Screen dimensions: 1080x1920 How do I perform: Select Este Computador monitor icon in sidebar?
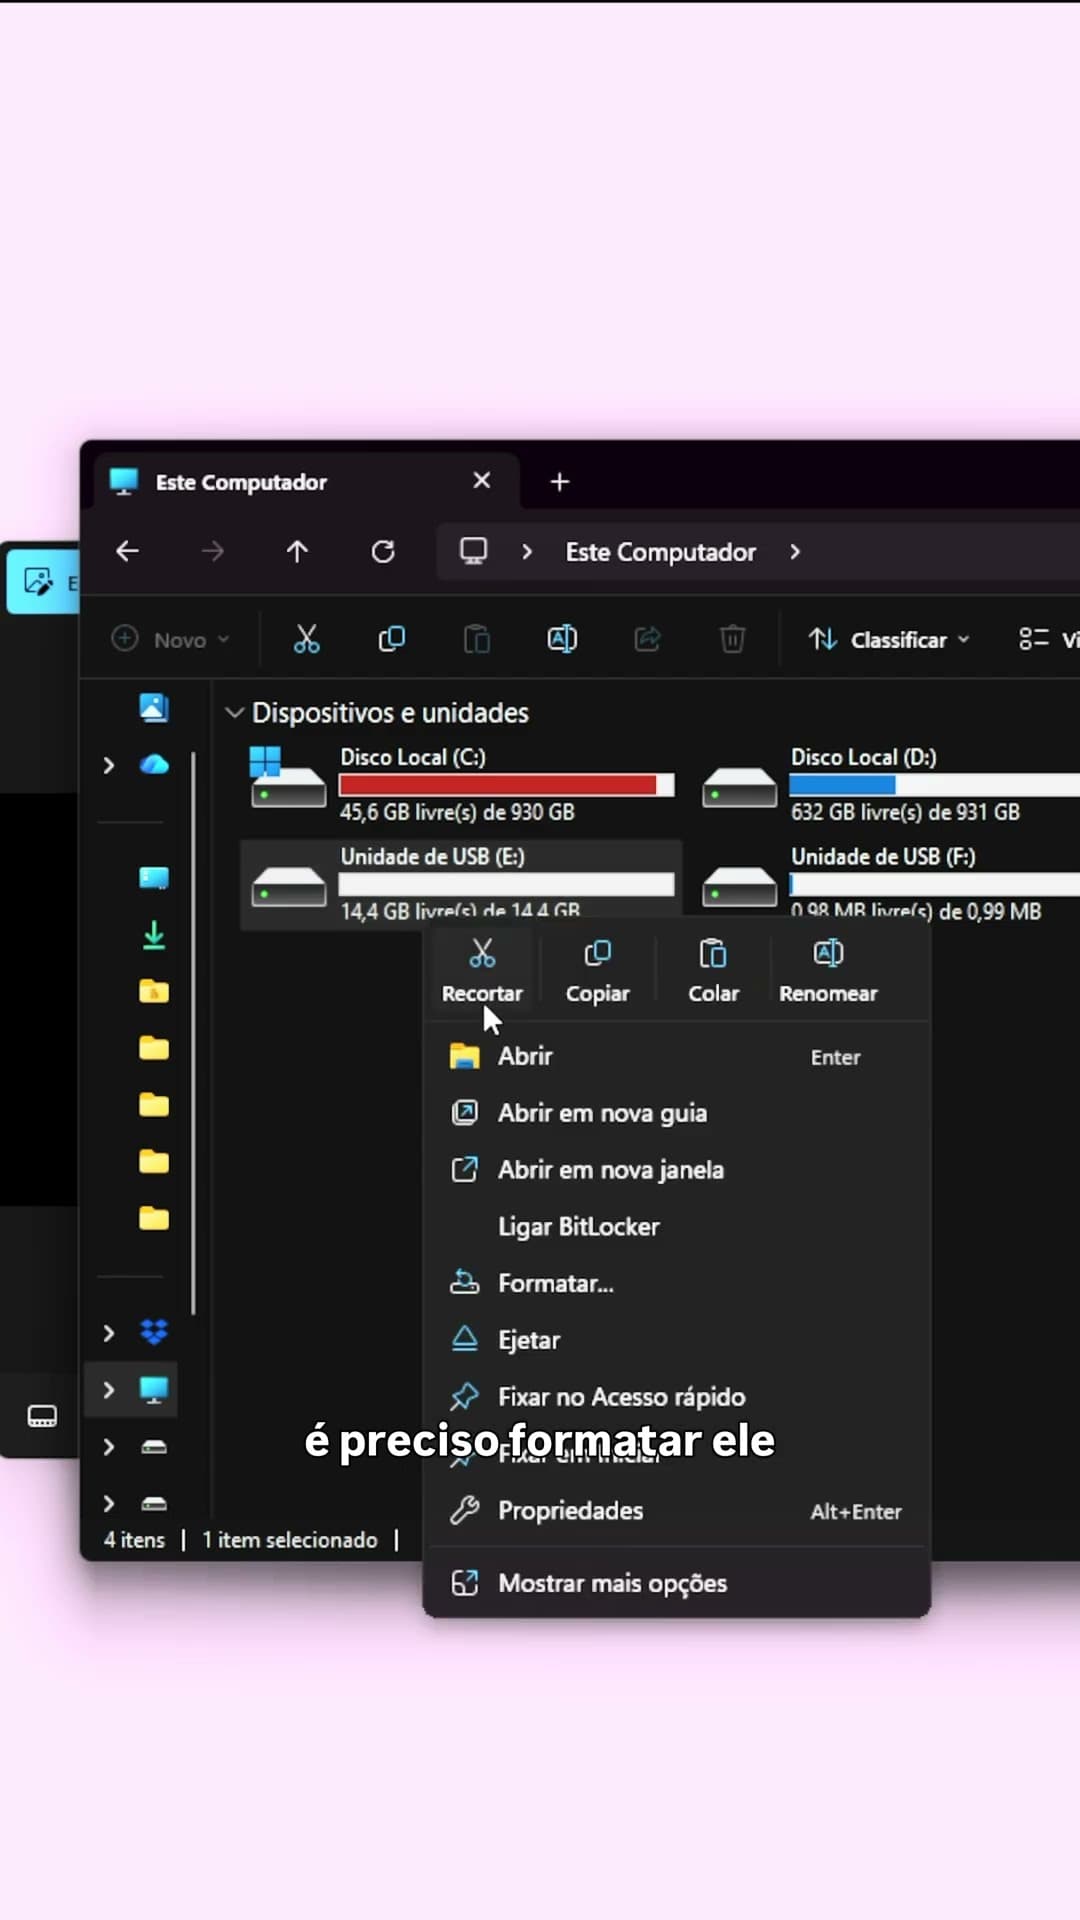click(154, 1390)
